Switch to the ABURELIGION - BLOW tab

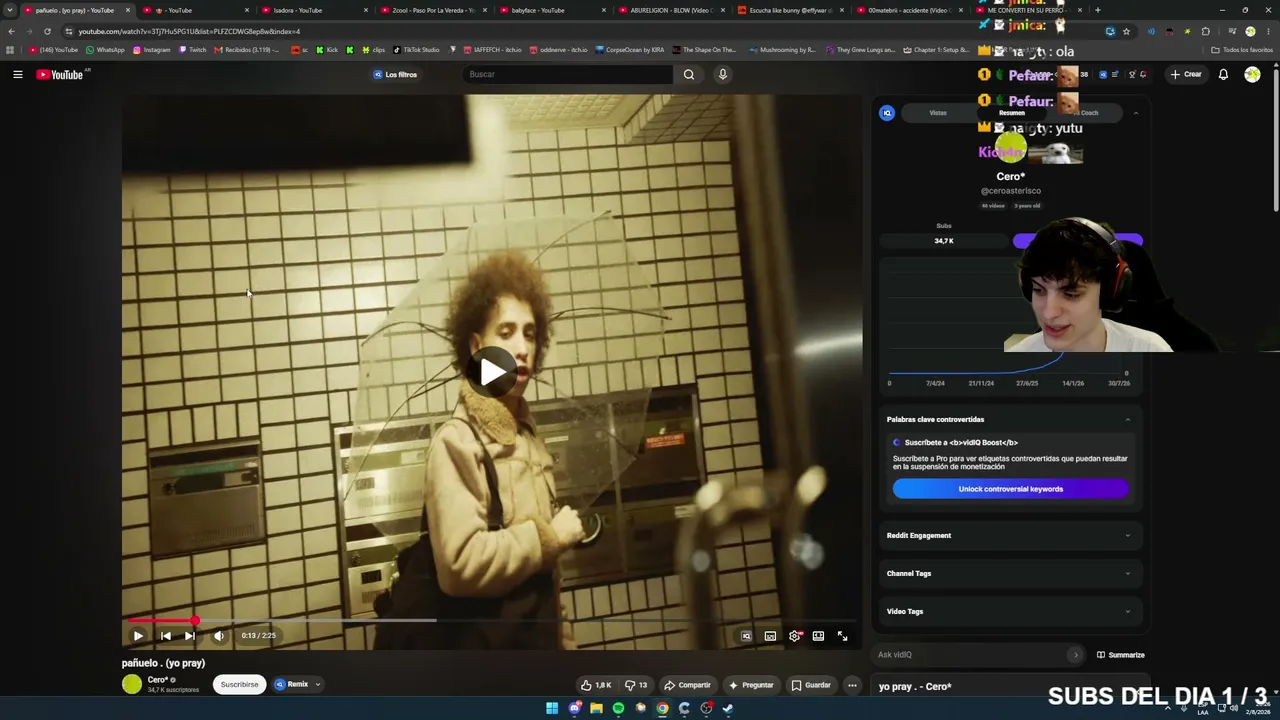point(671,10)
